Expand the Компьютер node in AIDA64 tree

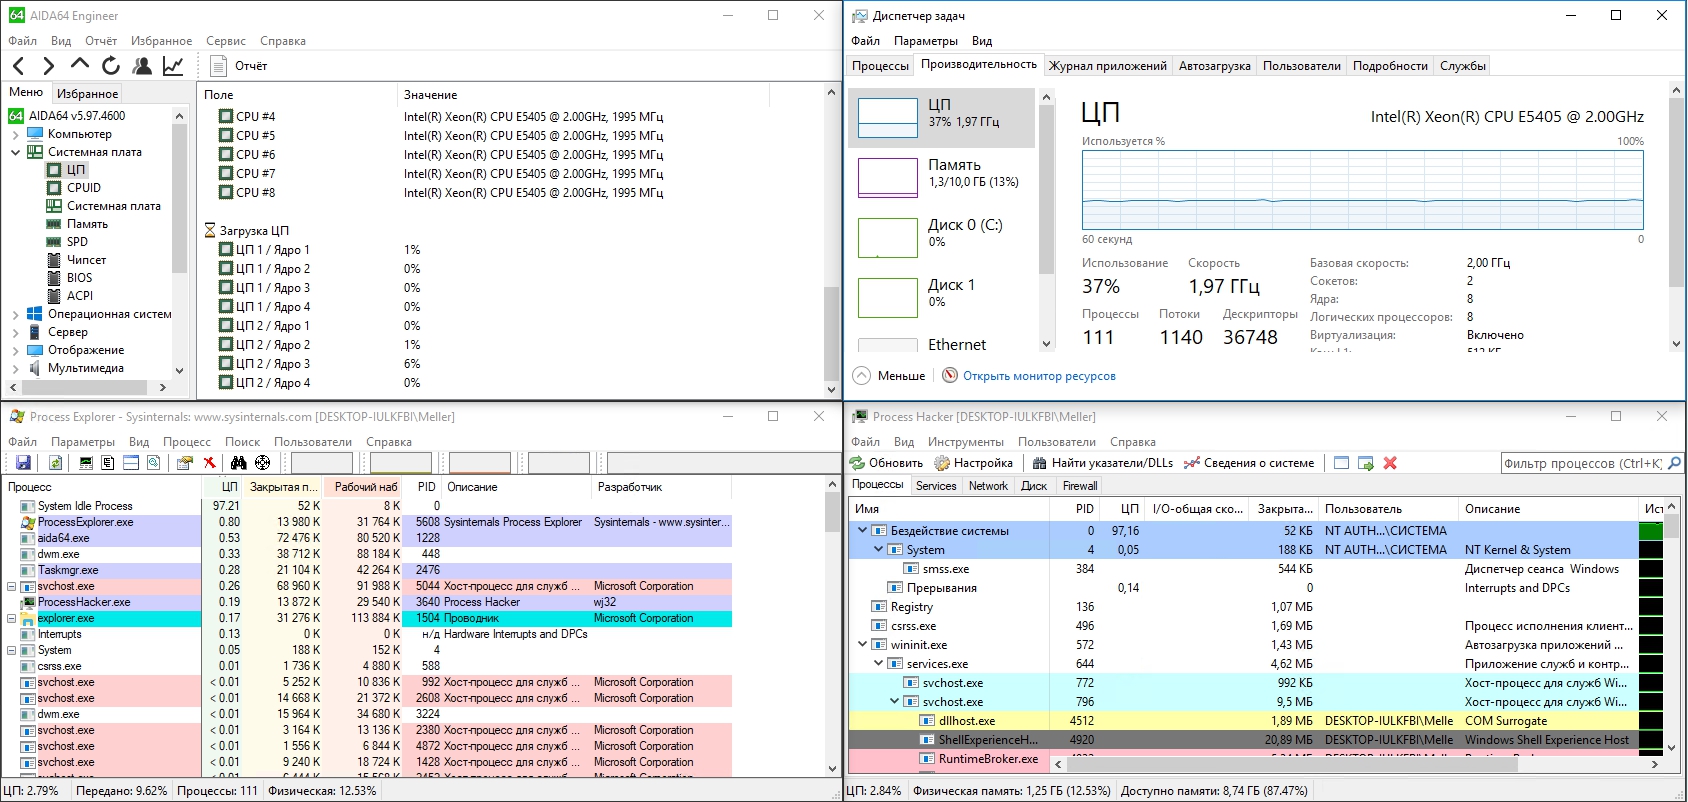(x=15, y=134)
